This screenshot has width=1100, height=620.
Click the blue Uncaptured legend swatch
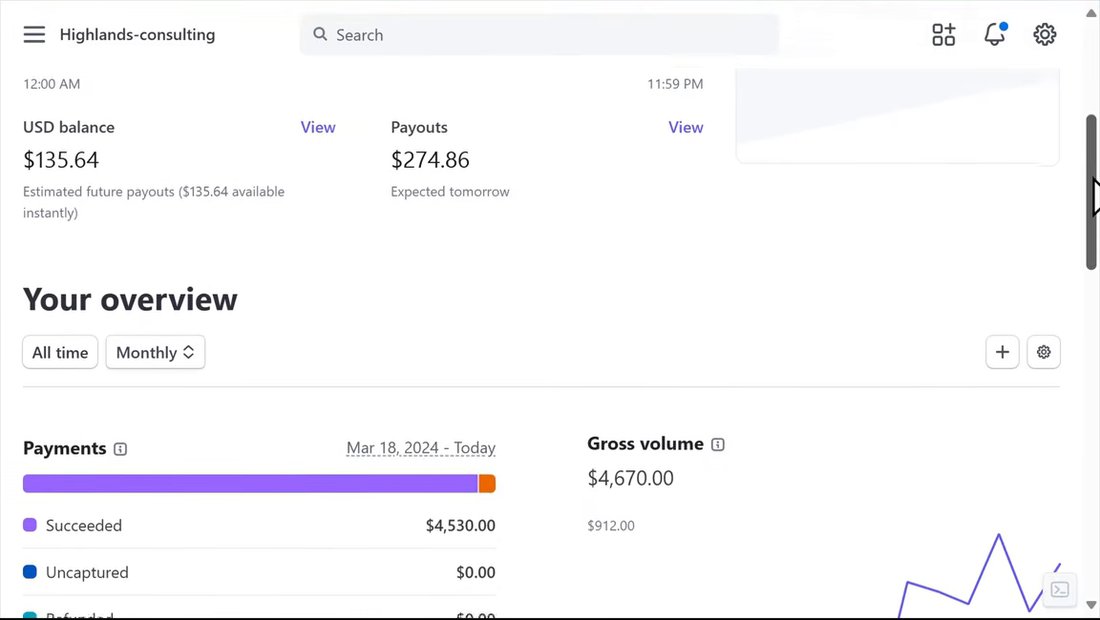click(29, 572)
